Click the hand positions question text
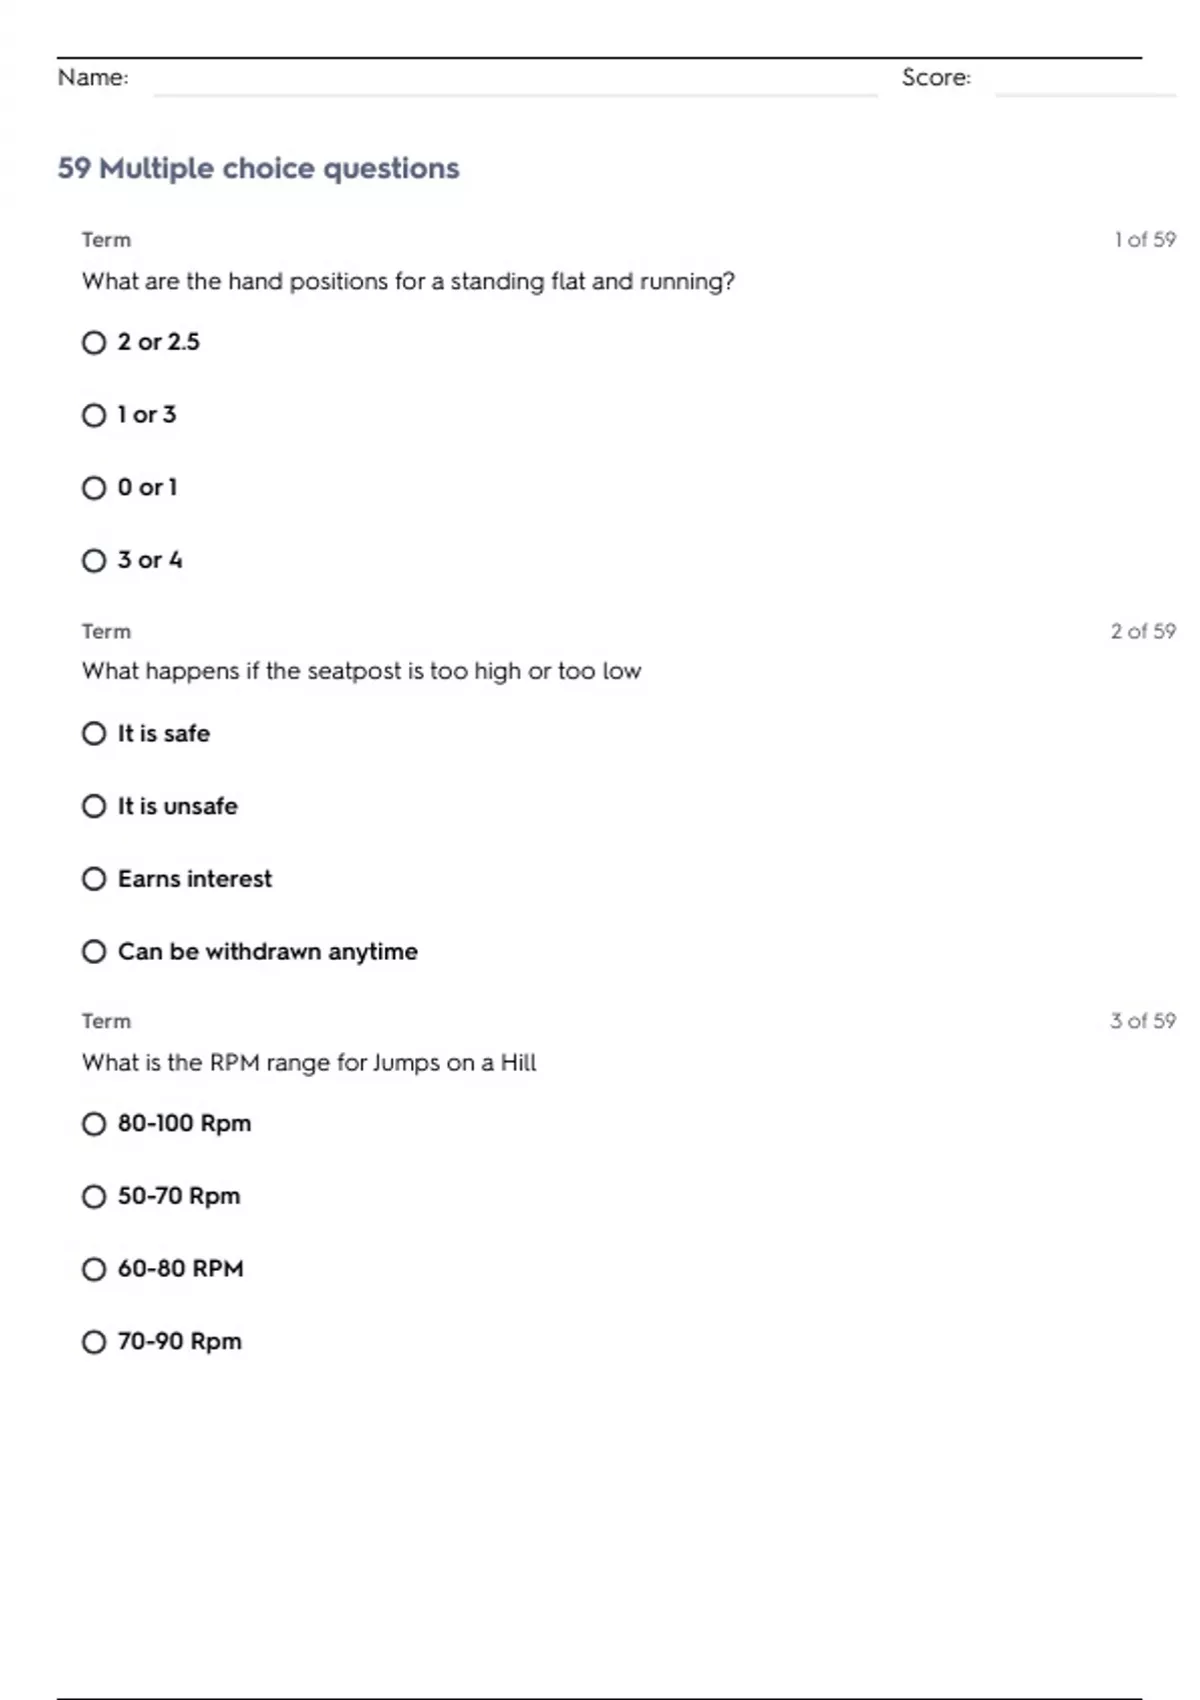This screenshot has width=1200, height=1700. click(408, 282)
